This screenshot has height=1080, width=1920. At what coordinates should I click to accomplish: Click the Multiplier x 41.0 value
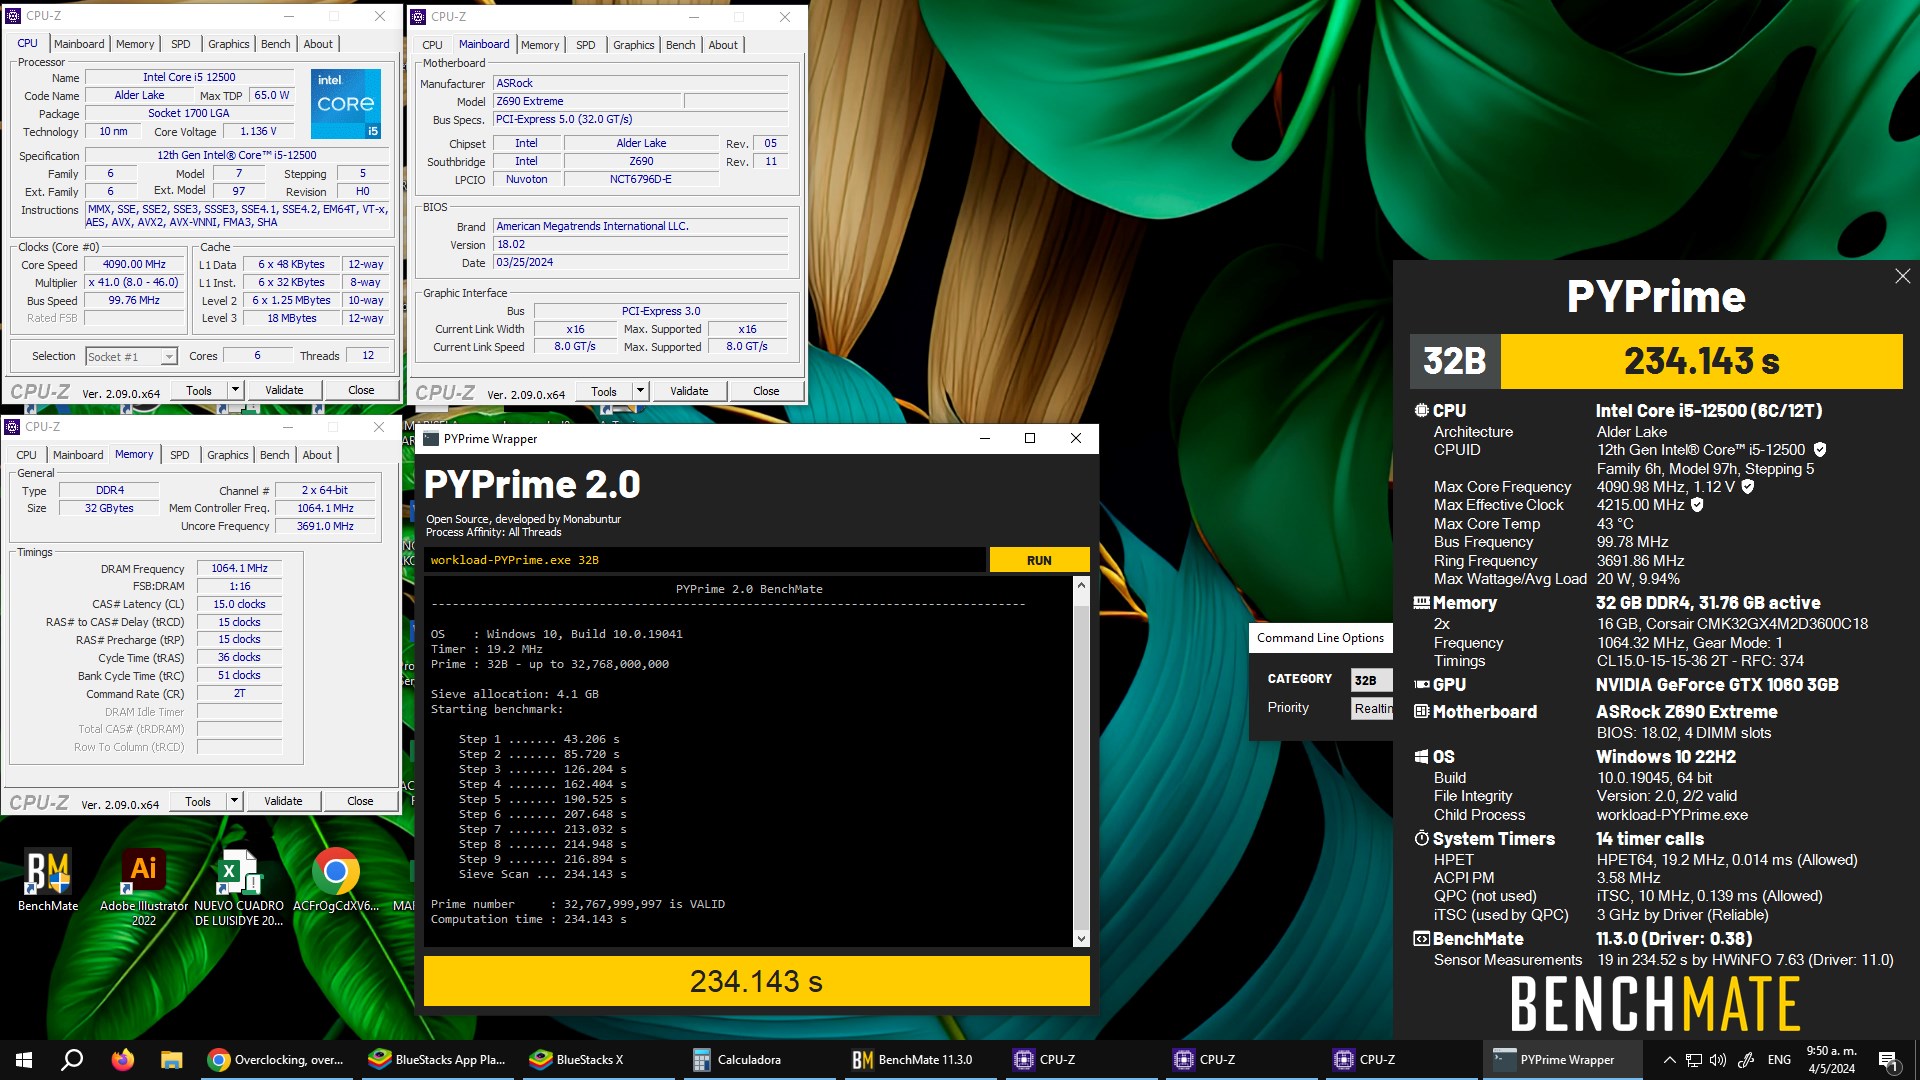tap(134, 283)
